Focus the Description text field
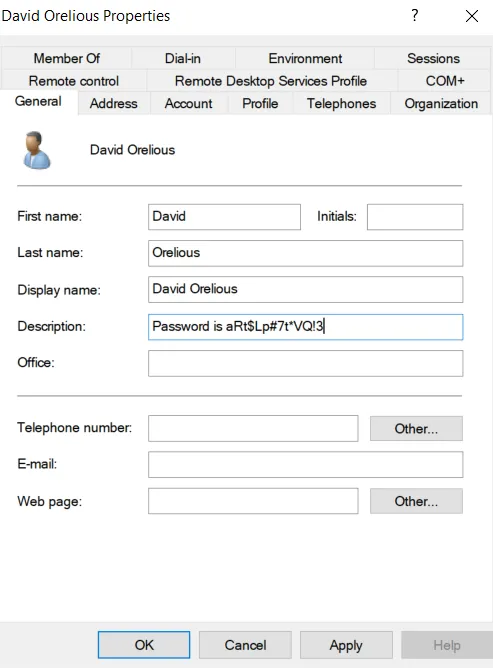 [306, 327]
